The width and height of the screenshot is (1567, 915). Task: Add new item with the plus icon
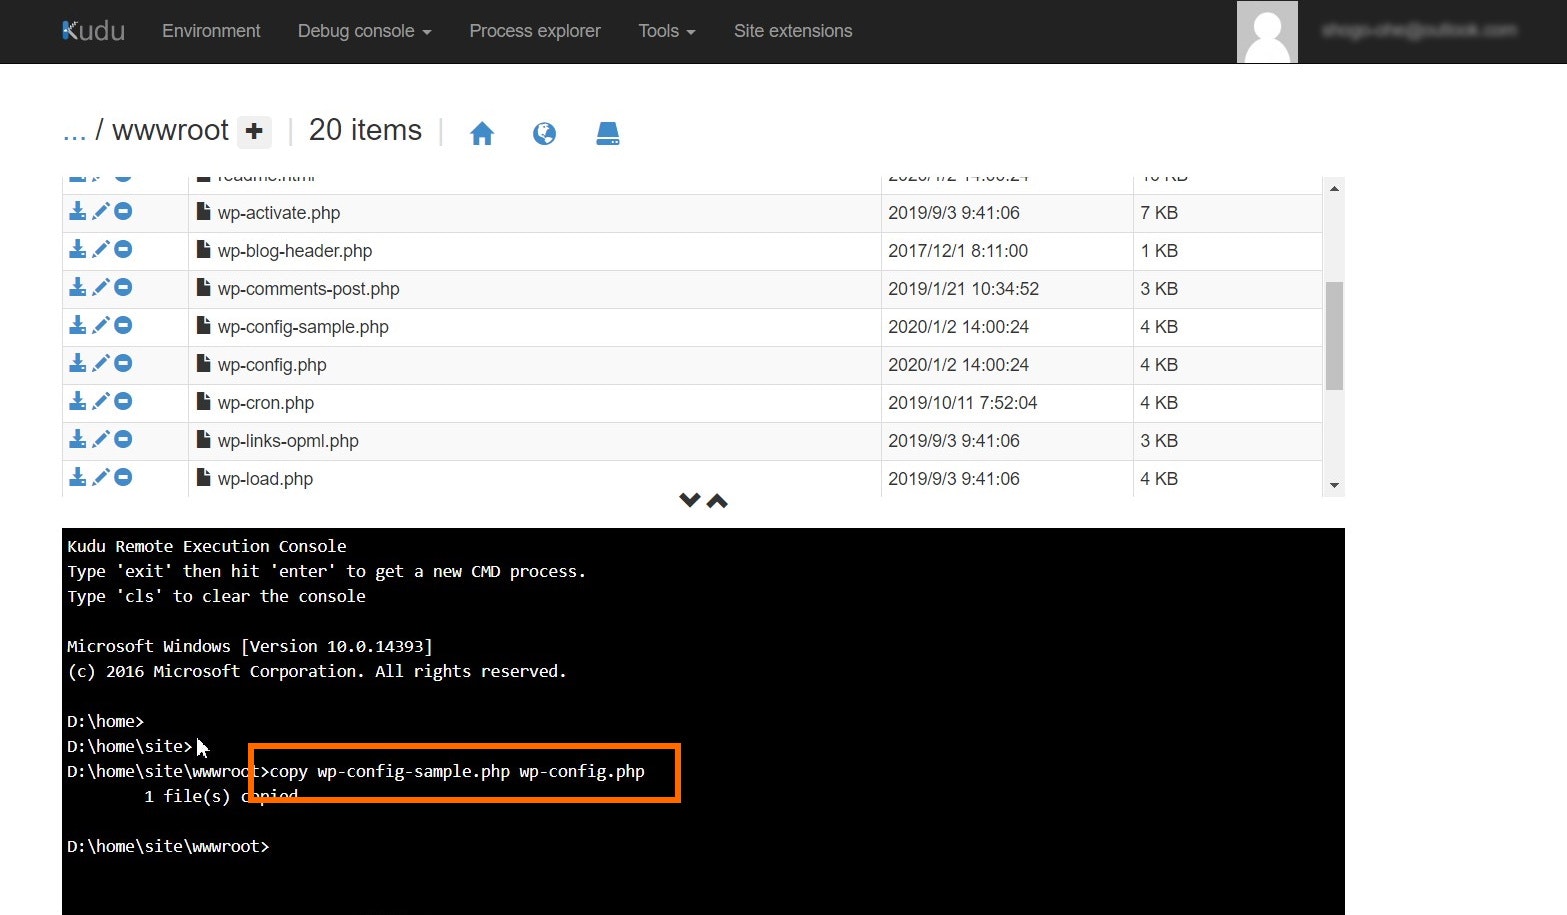(x=255, y=131)
